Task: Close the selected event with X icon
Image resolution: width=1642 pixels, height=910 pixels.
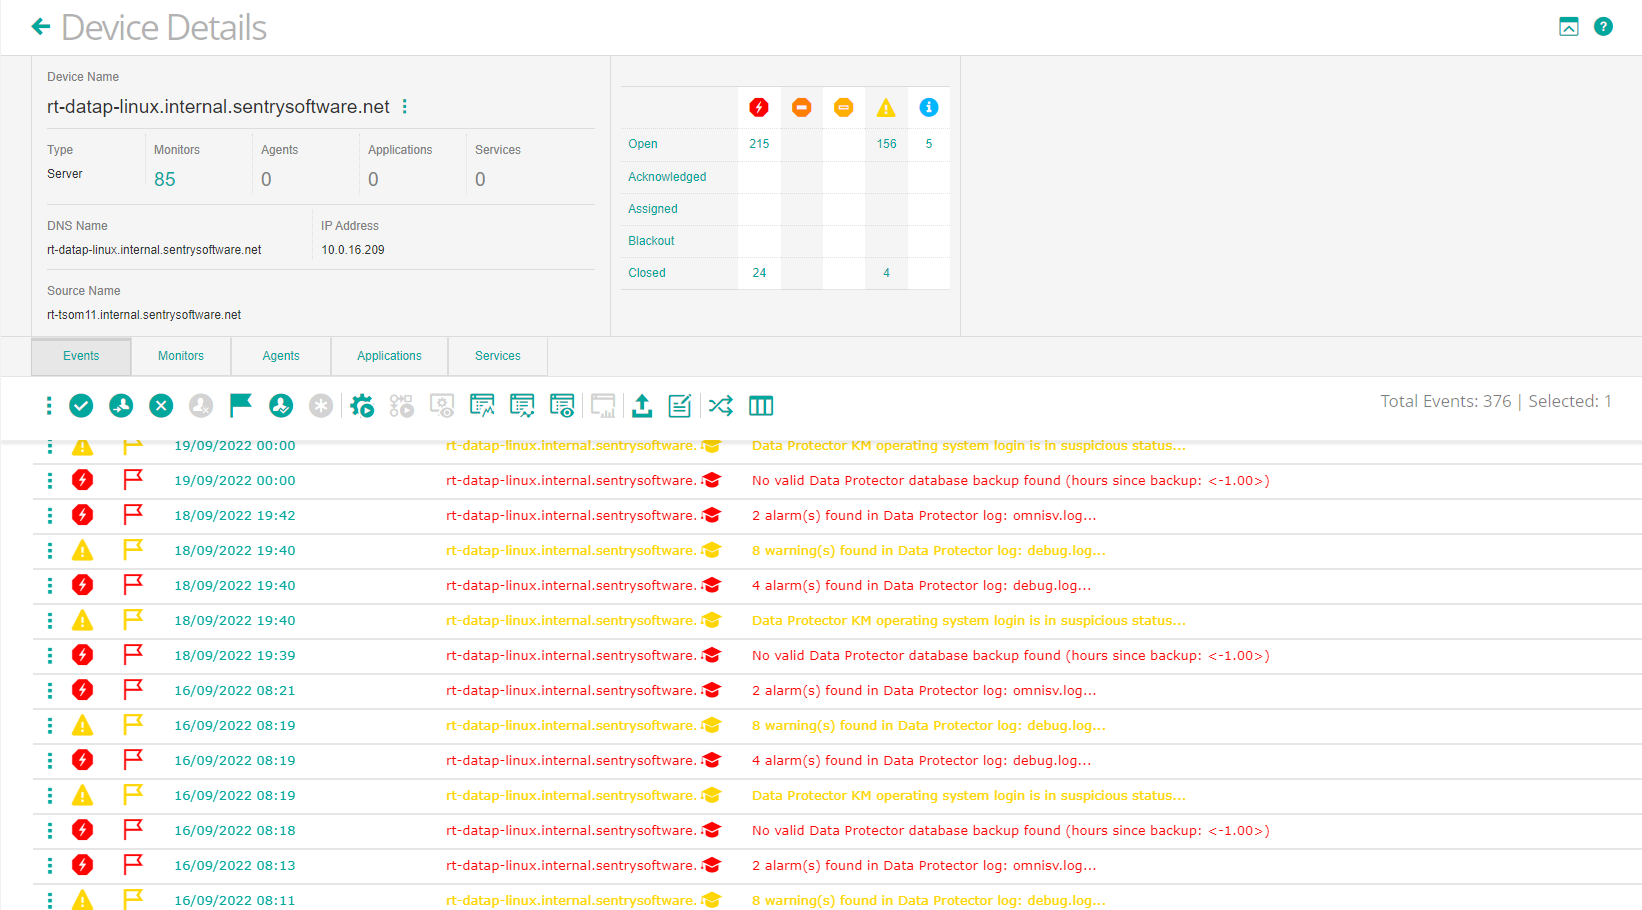Action: (x=161, y=406)
